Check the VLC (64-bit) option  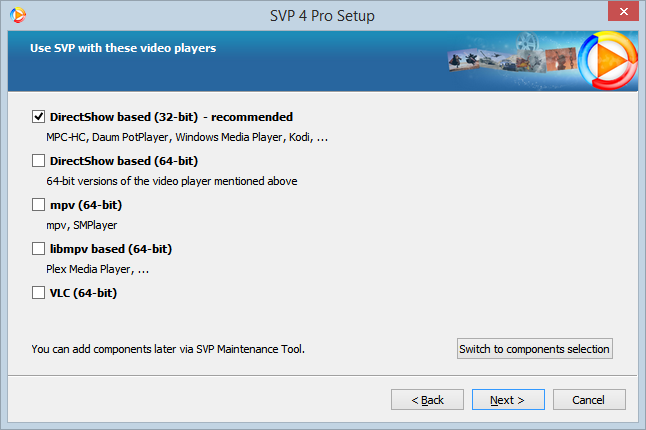[39, 293]
